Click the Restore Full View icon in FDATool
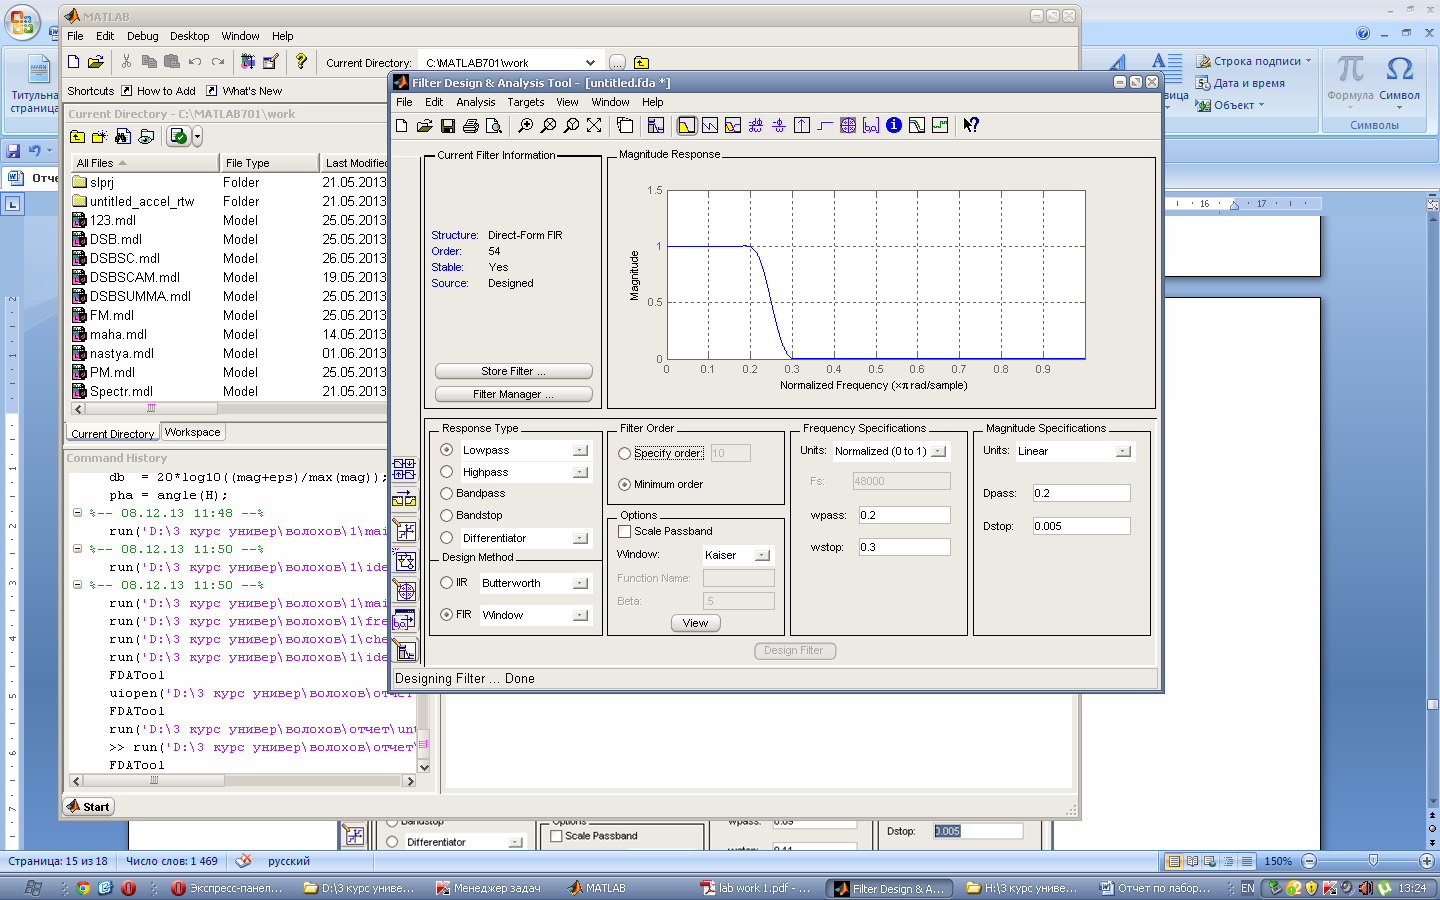Image resolution: width=1440 pixels, height=900 pixels. [594, 125]
